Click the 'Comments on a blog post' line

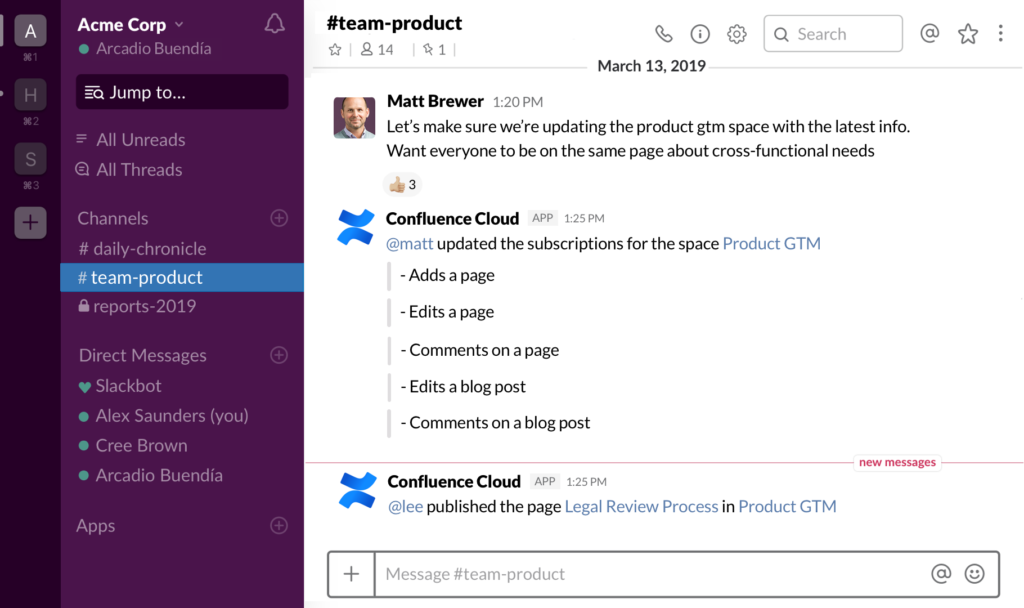(495, 423)
